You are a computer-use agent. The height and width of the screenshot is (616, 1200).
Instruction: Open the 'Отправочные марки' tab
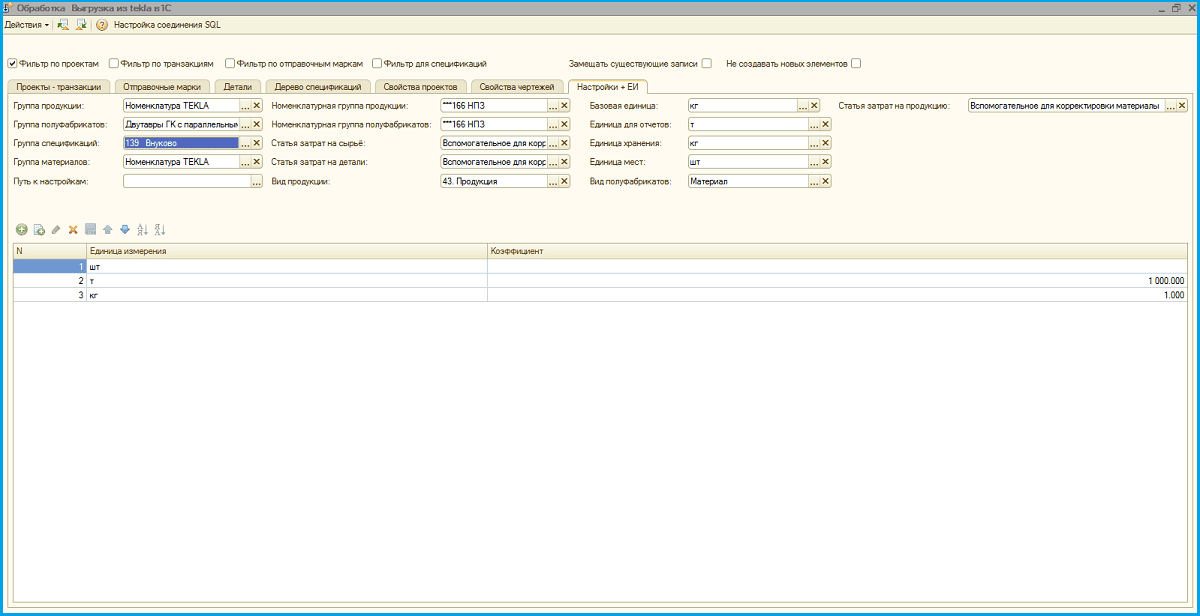(162, 87)
